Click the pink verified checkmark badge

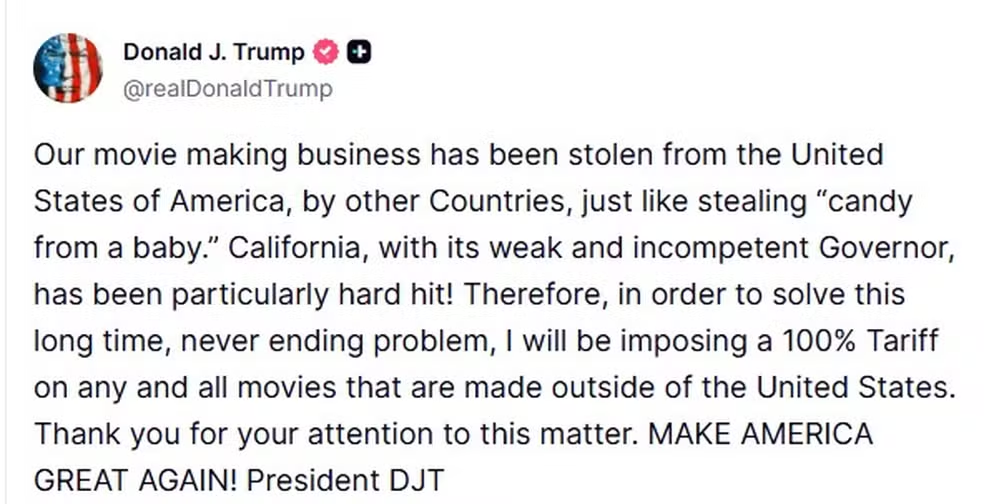coord(326,52)
